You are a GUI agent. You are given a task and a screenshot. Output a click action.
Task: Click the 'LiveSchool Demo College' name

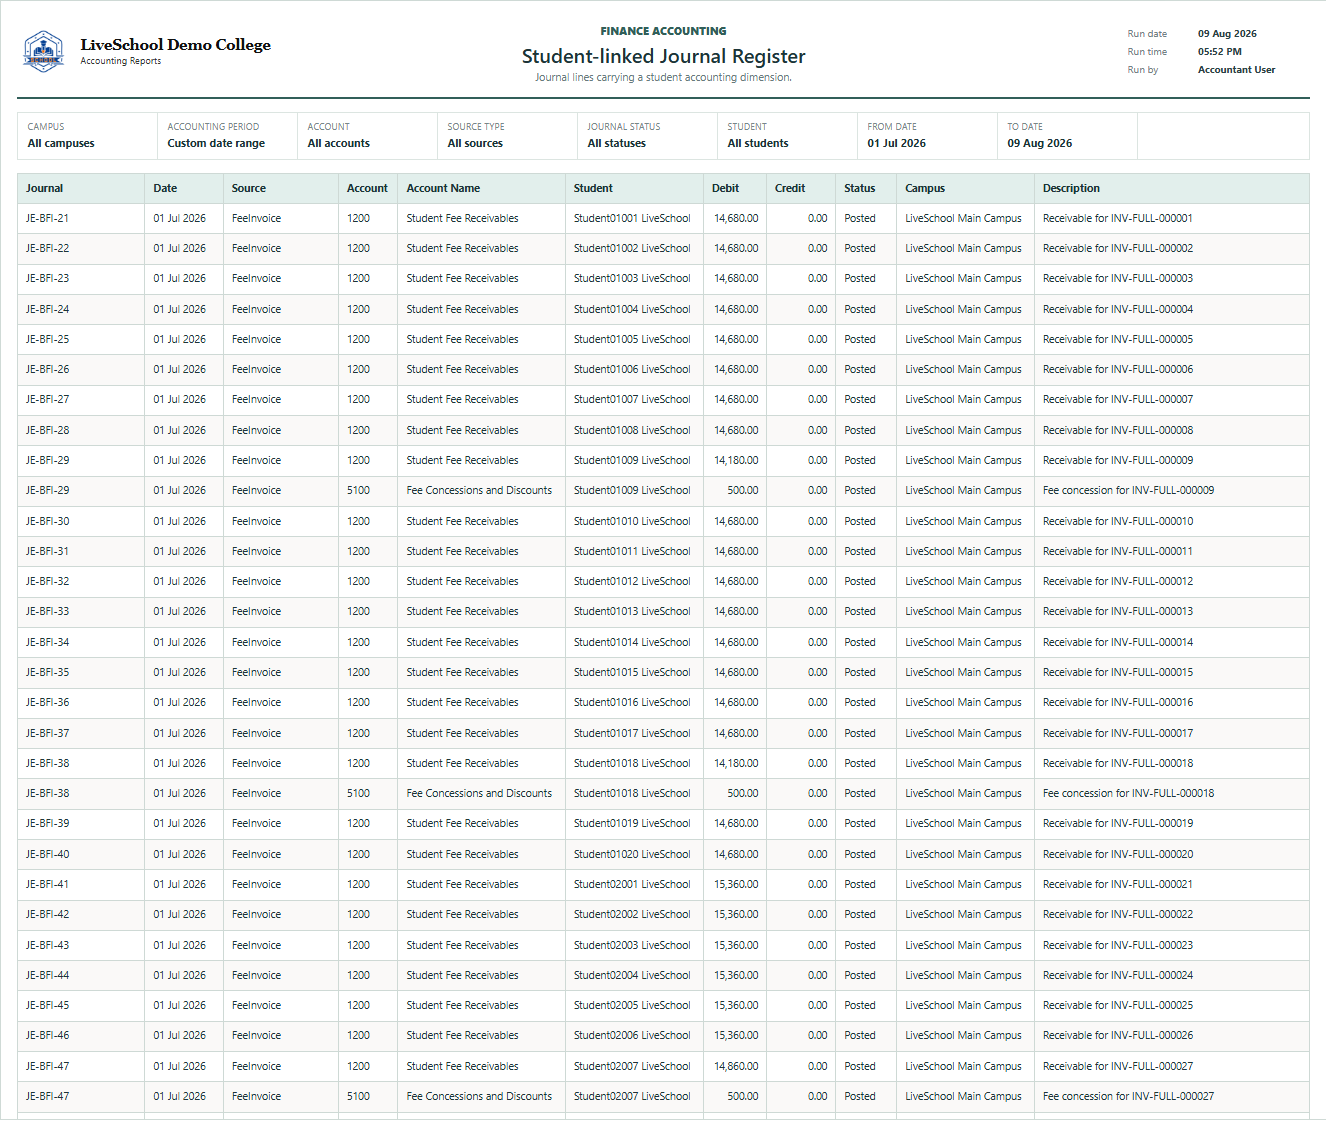click(x=176, y=44)
